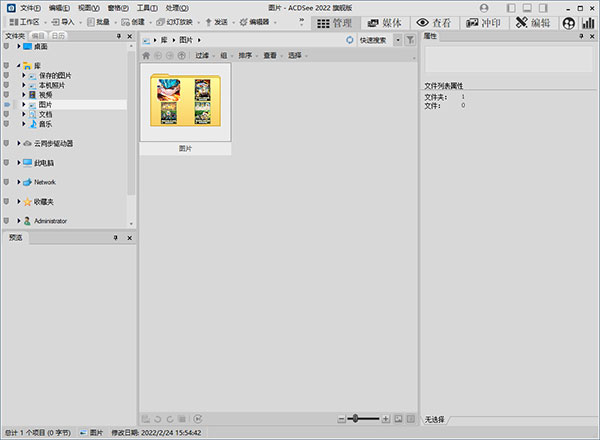Switch to the 管理 (Manage) mode
The height and width of the screenshot is (440, 600).
[336, 23]
